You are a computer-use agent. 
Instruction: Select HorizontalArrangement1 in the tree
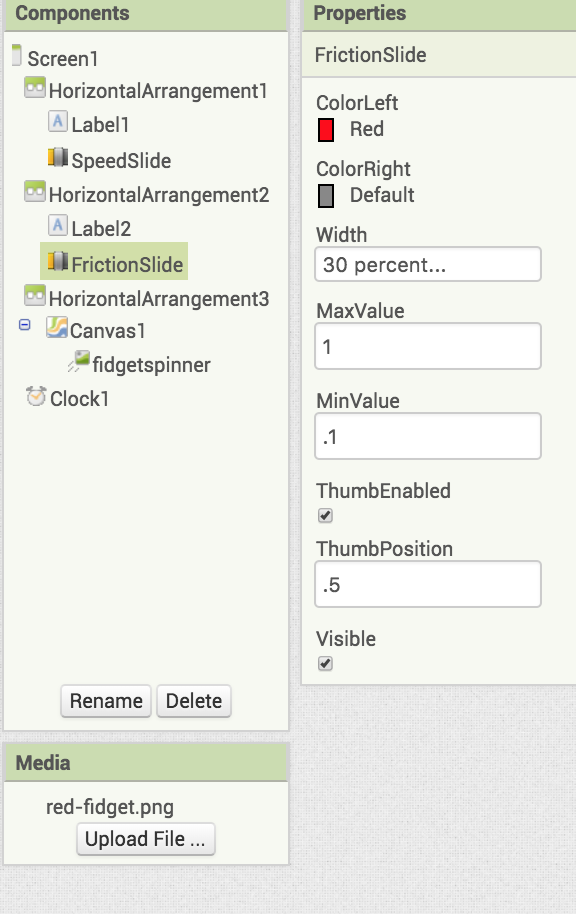pos(159,91)
